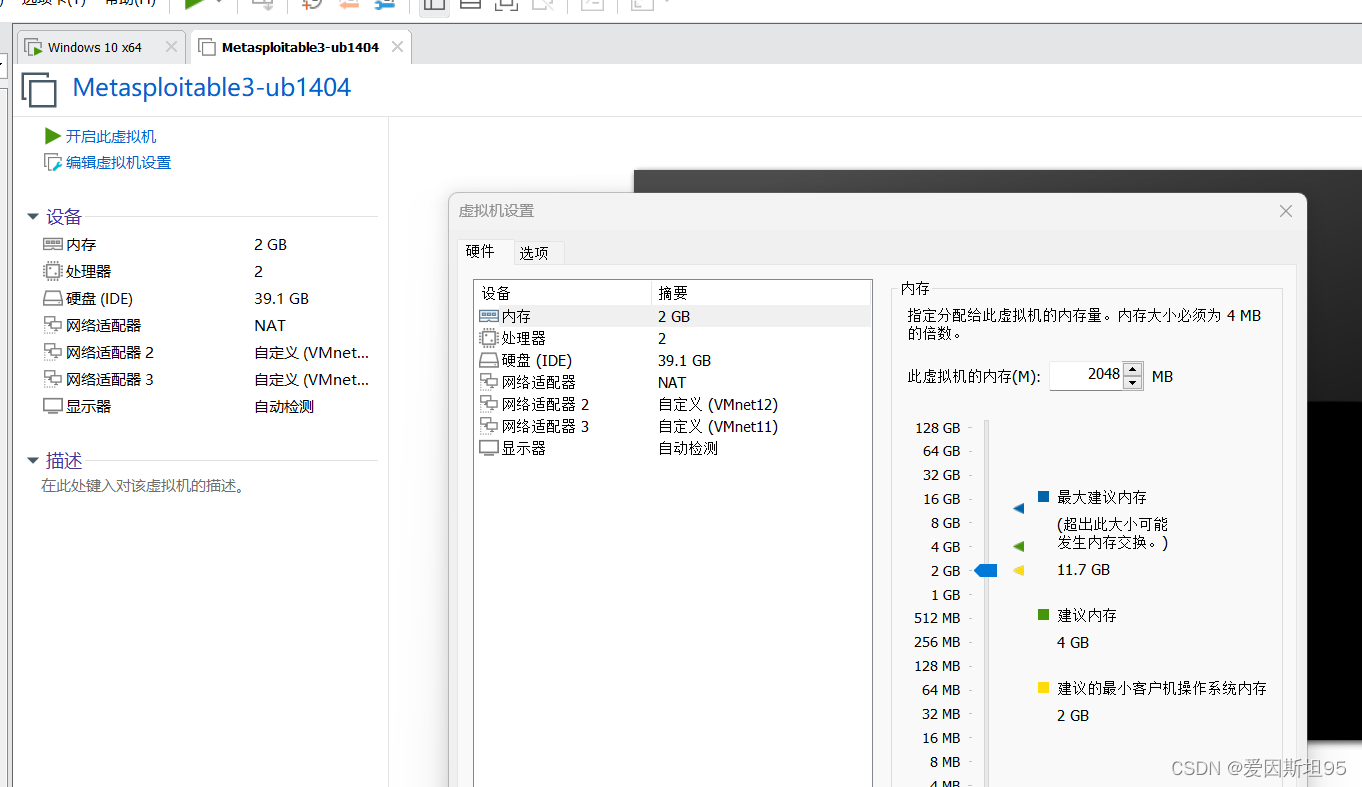Click the 设备 column header
Image resolution: width=1362 pixels, height=787 pixels.
tap(562, 293)
